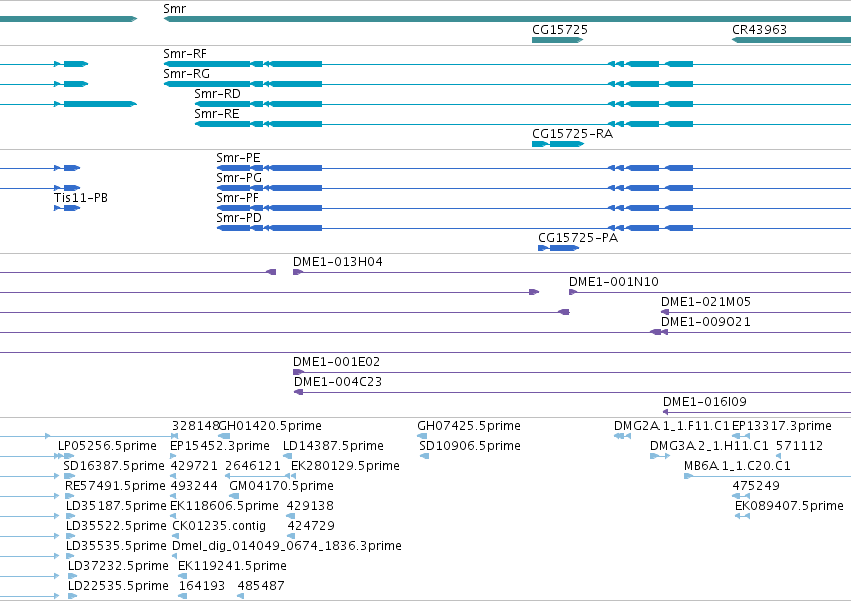Click the LP05256.5prime EST label
The image size is (851, 601).
click(x=107, y=446)
